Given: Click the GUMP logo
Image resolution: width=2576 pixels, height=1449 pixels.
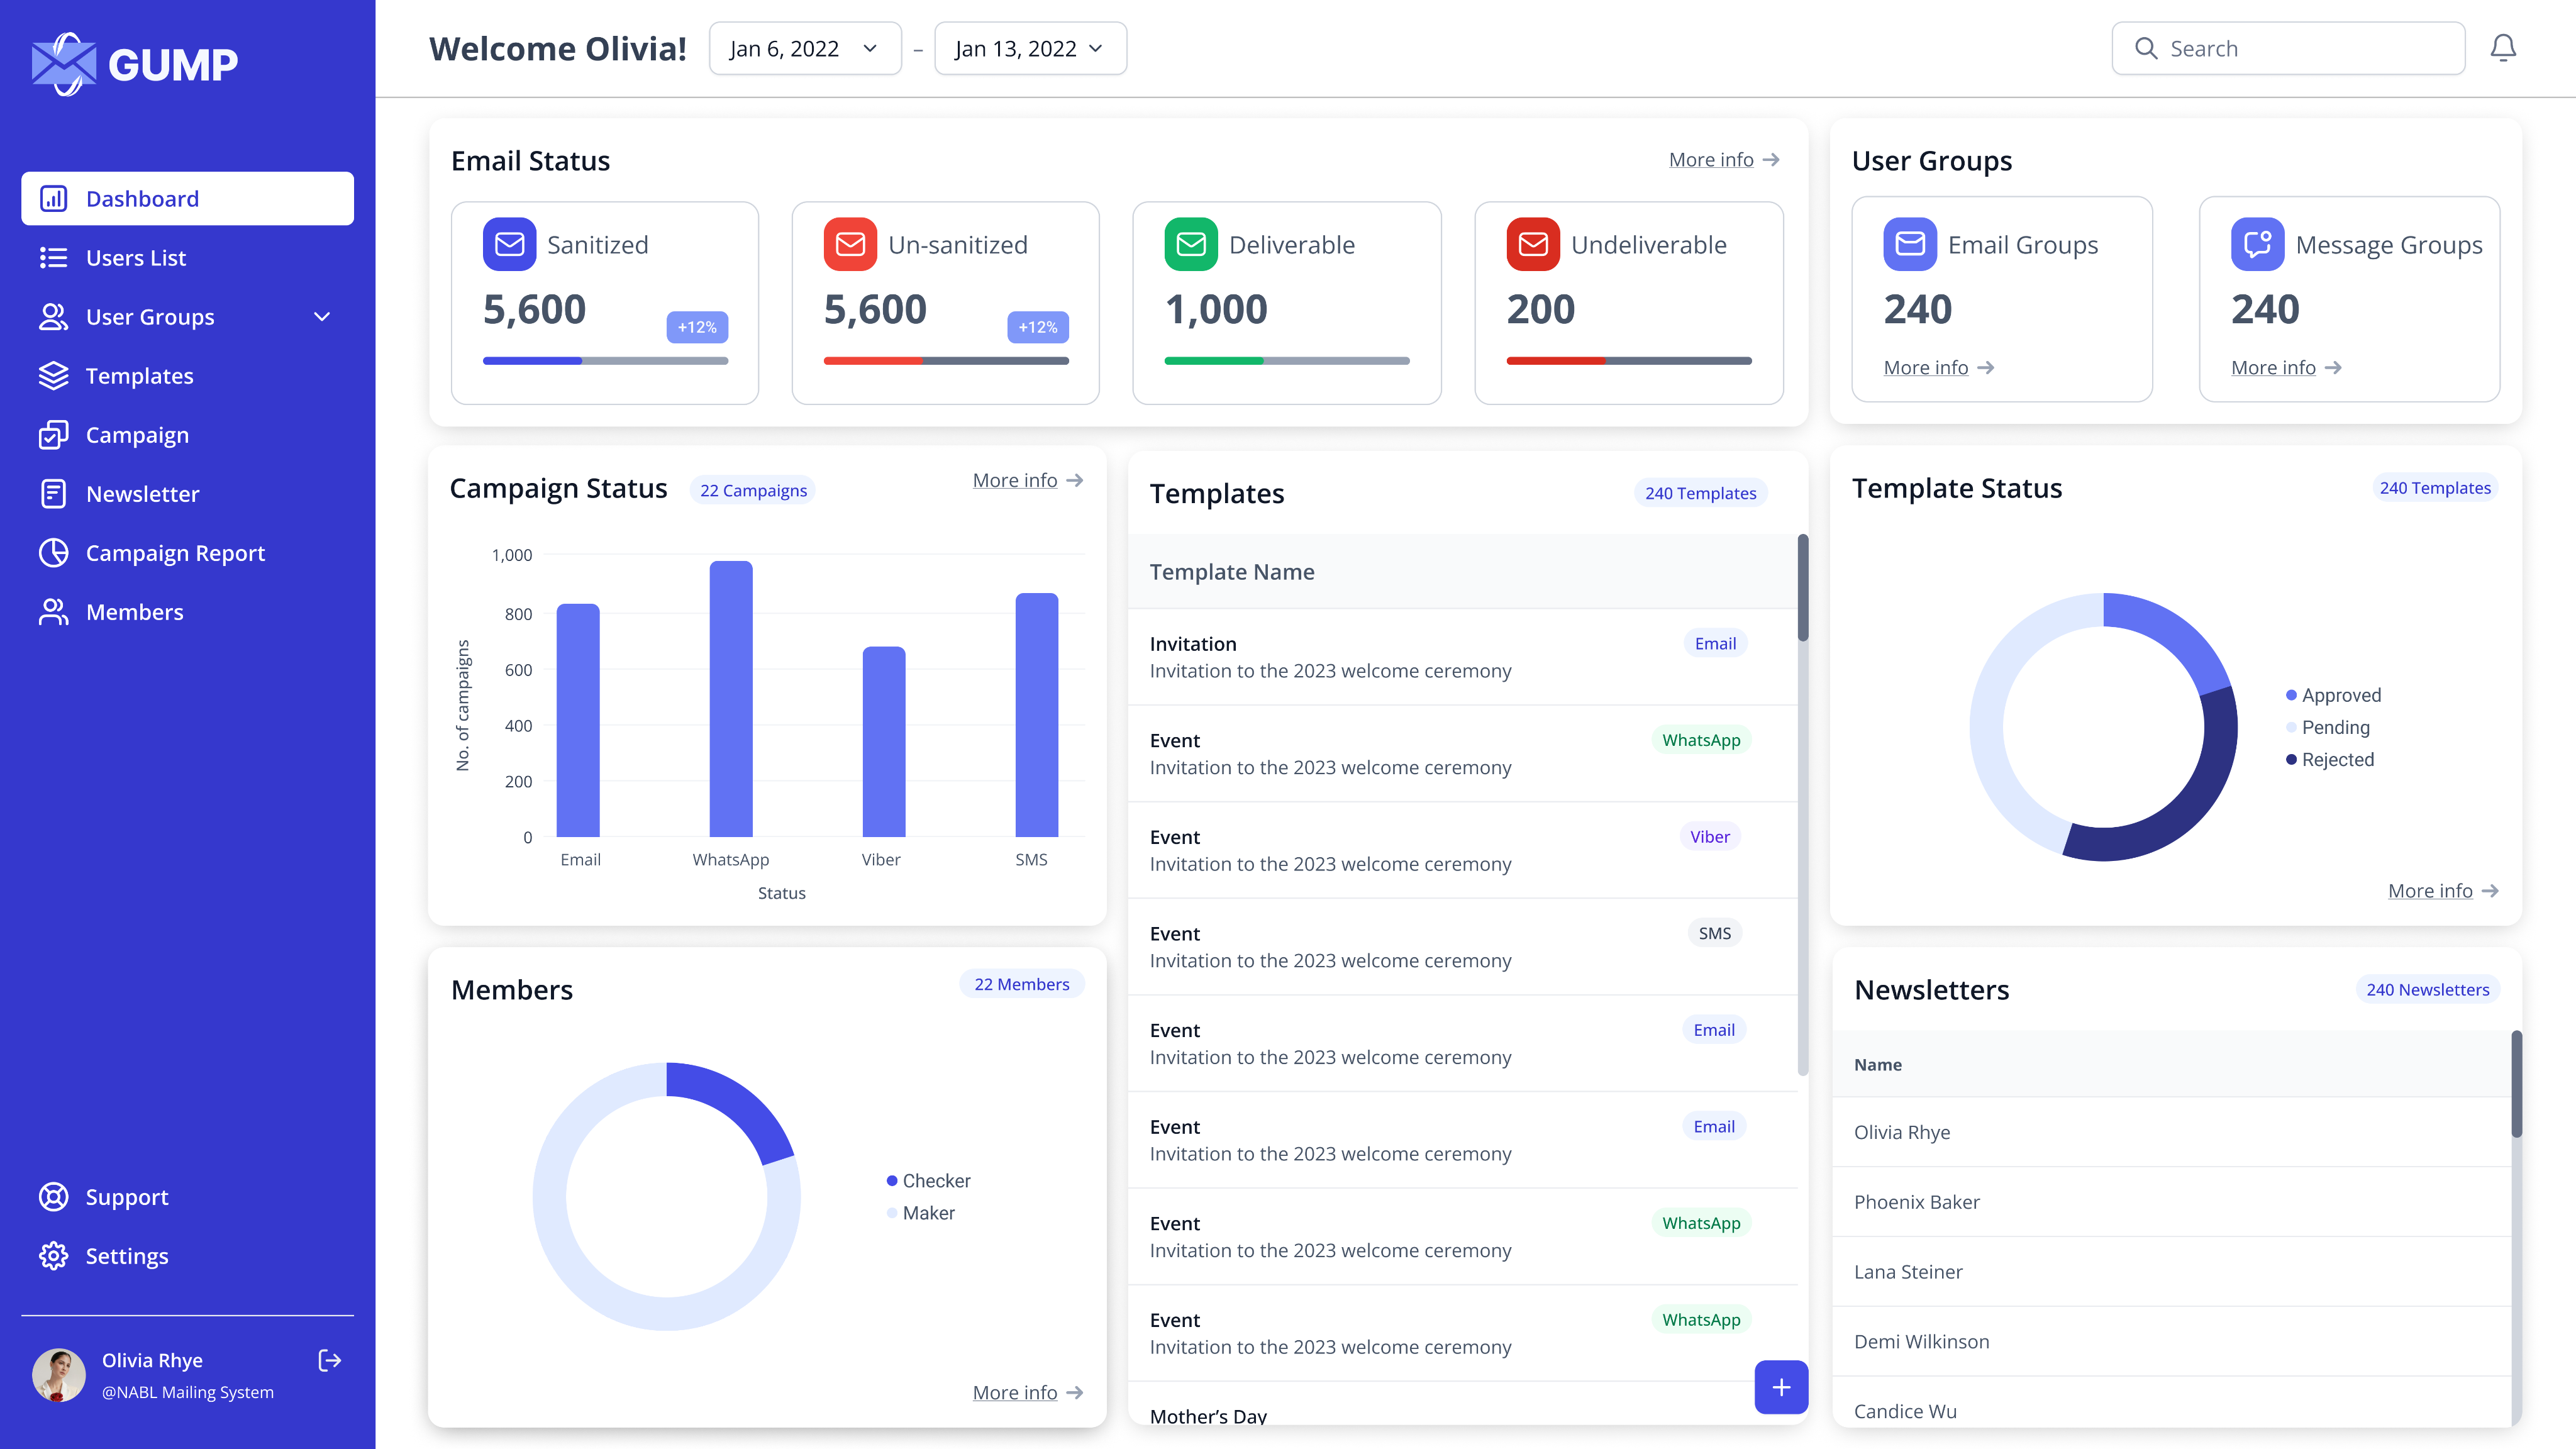Looking at the screenshot, I should click(x=135, y=64).
